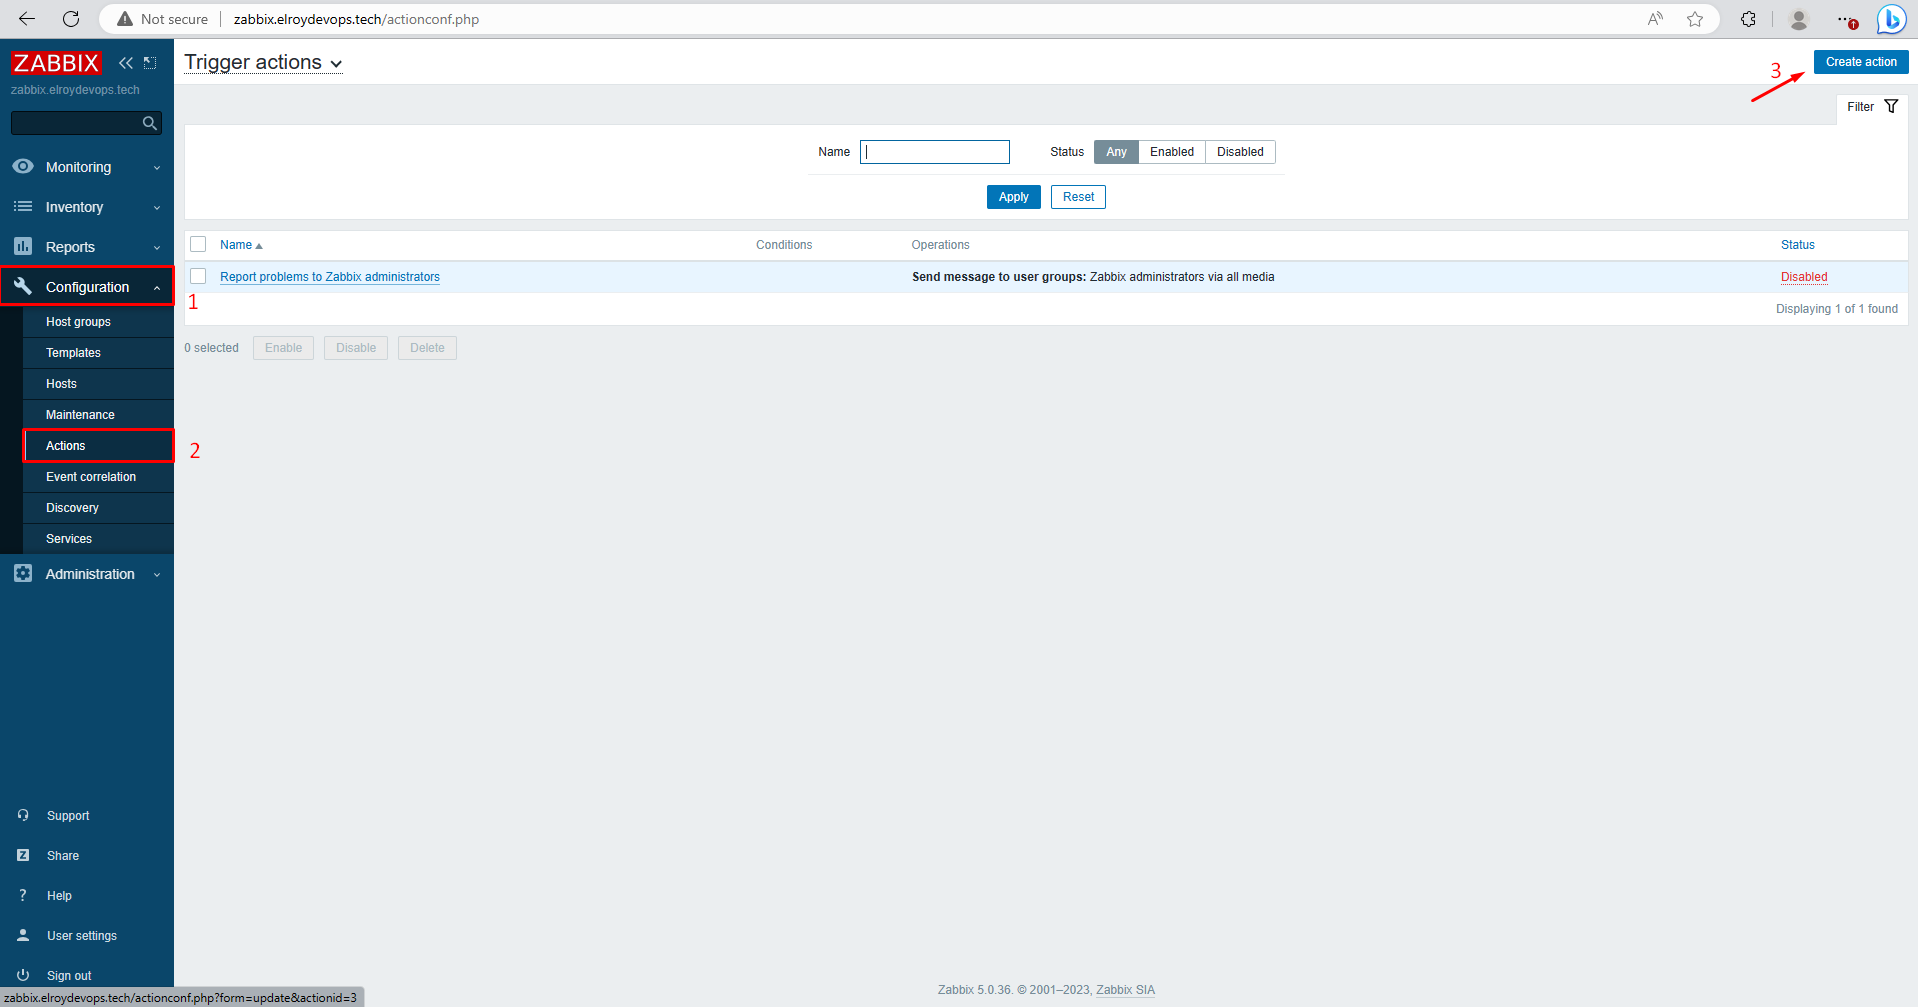Open Discovery menu item

[x=98, y=508]
